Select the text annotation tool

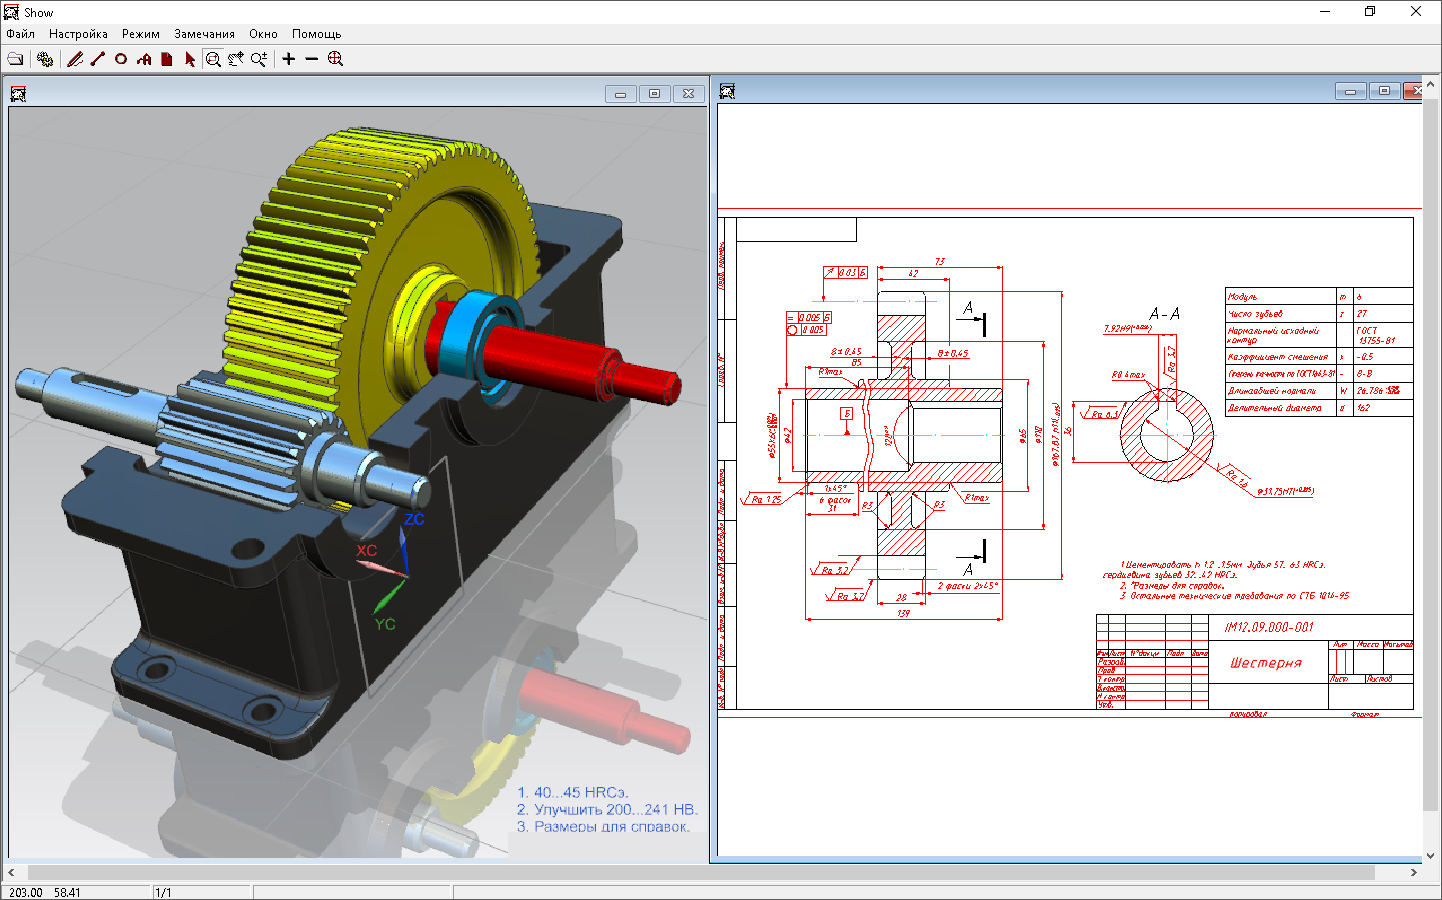pos(144,59)
